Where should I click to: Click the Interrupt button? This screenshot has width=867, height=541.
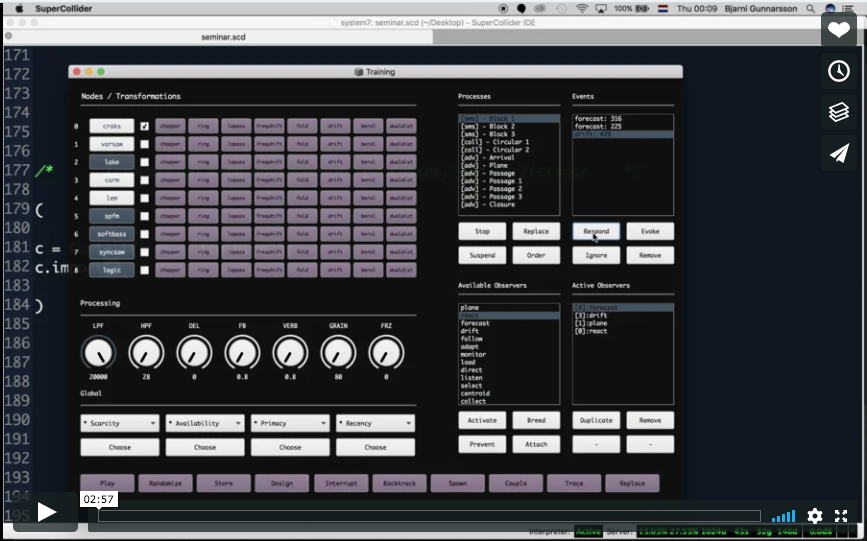[341, 483]
